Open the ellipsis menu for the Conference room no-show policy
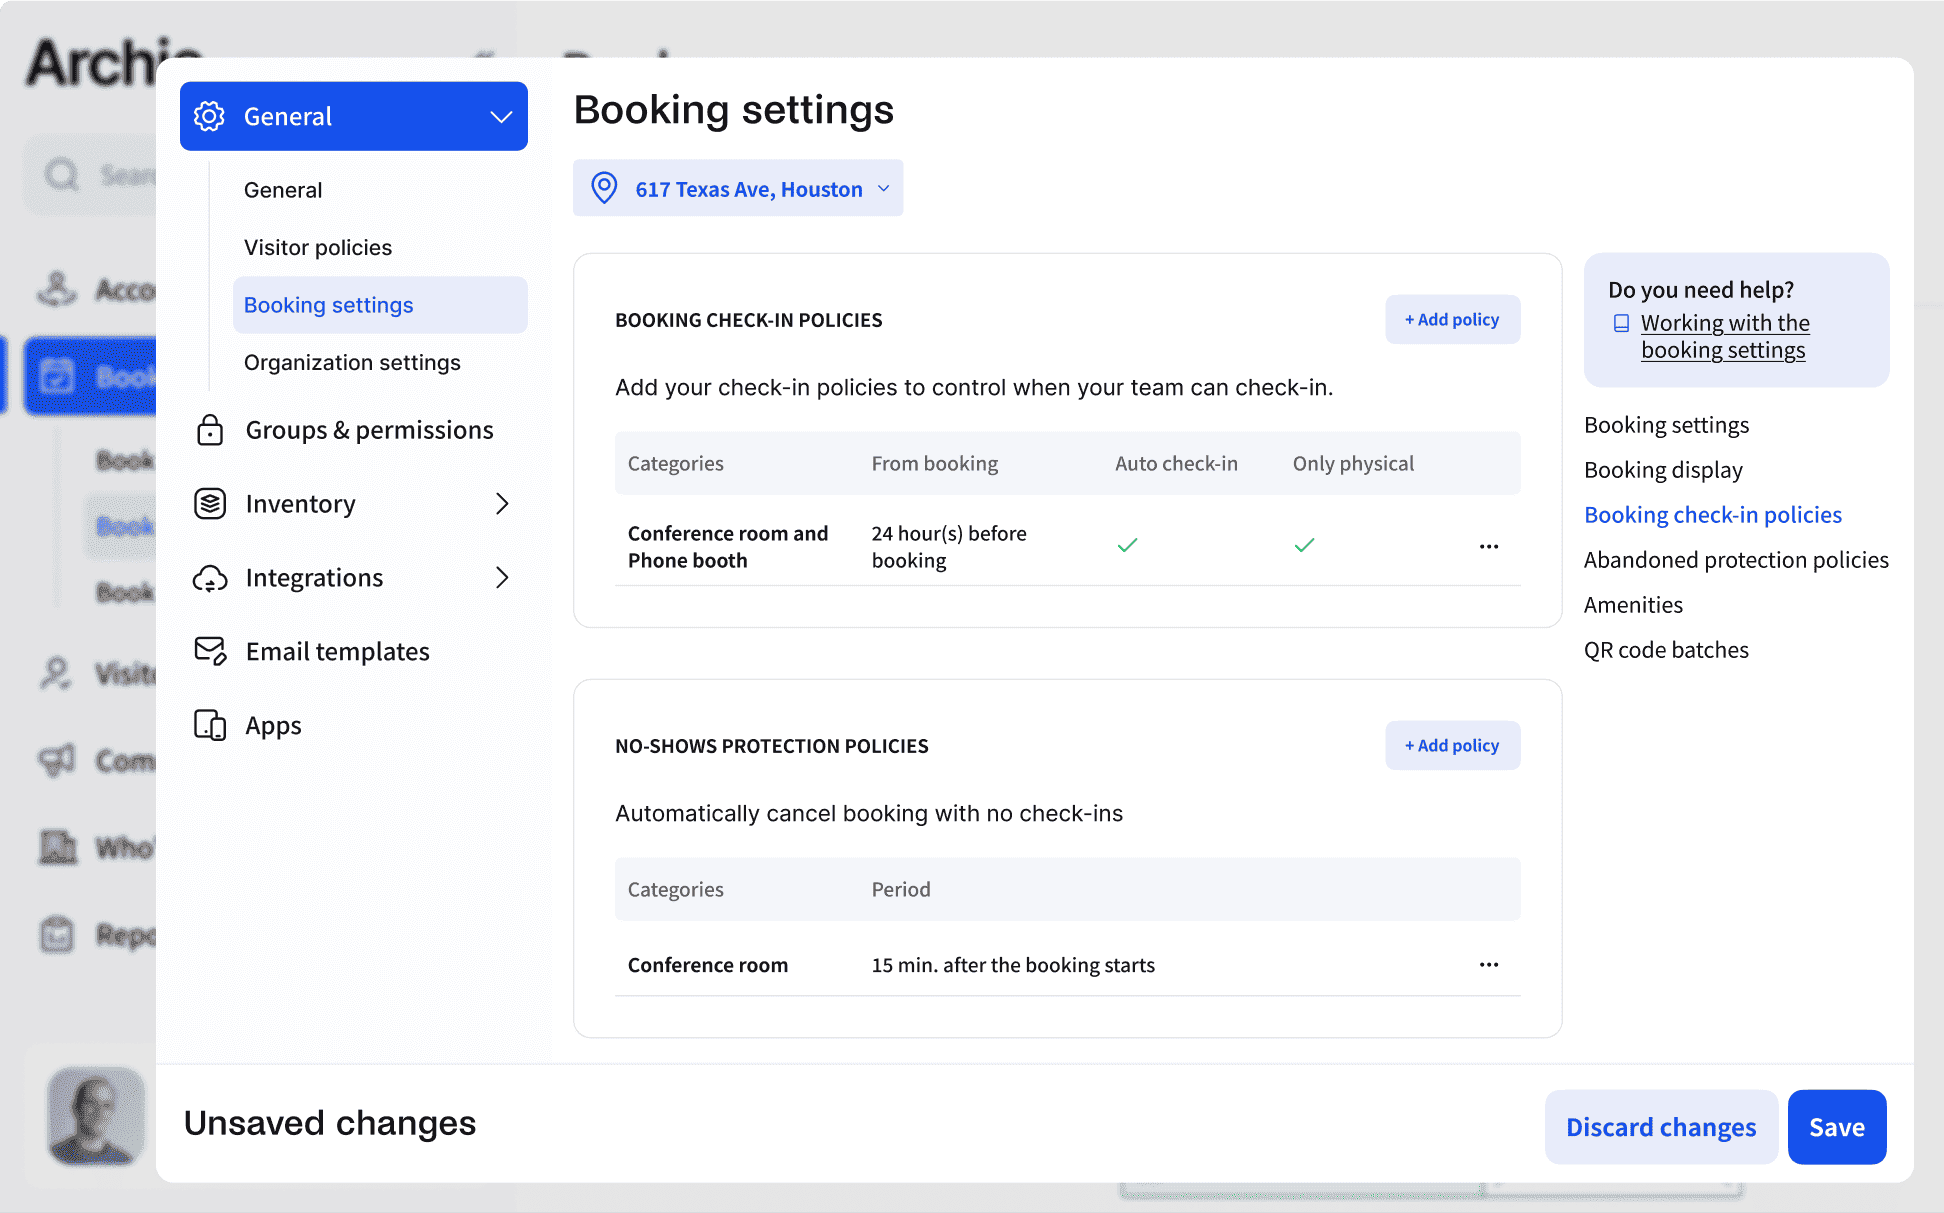Screen dimensions: 1944x1213 point(1488,964)
